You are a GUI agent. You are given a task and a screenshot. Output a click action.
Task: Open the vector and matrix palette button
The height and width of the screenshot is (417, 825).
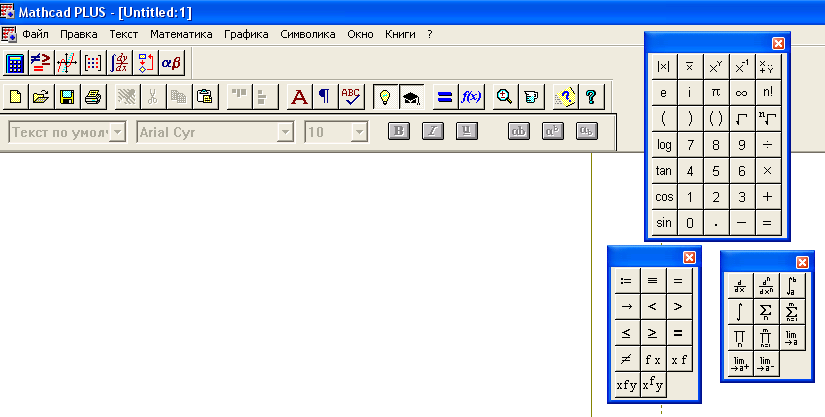[93, 63]
